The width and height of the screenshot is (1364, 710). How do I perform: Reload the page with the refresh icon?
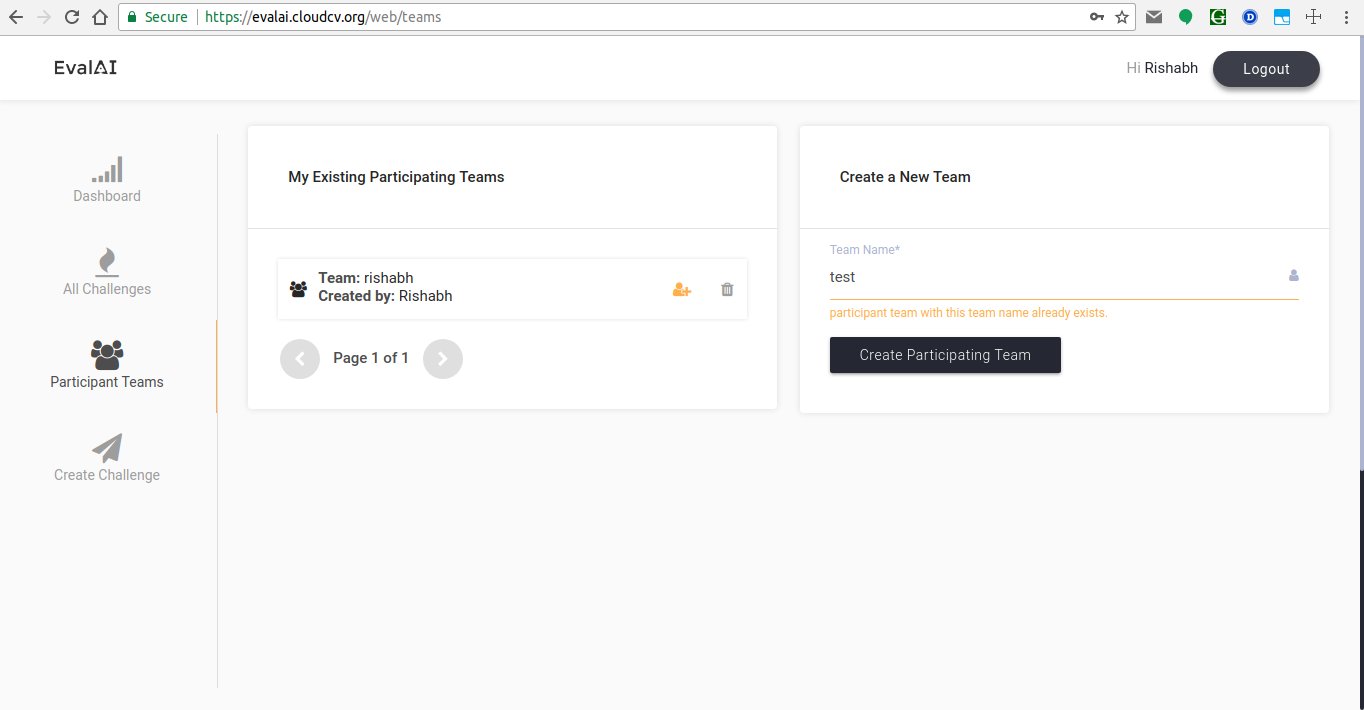[72, 17]
